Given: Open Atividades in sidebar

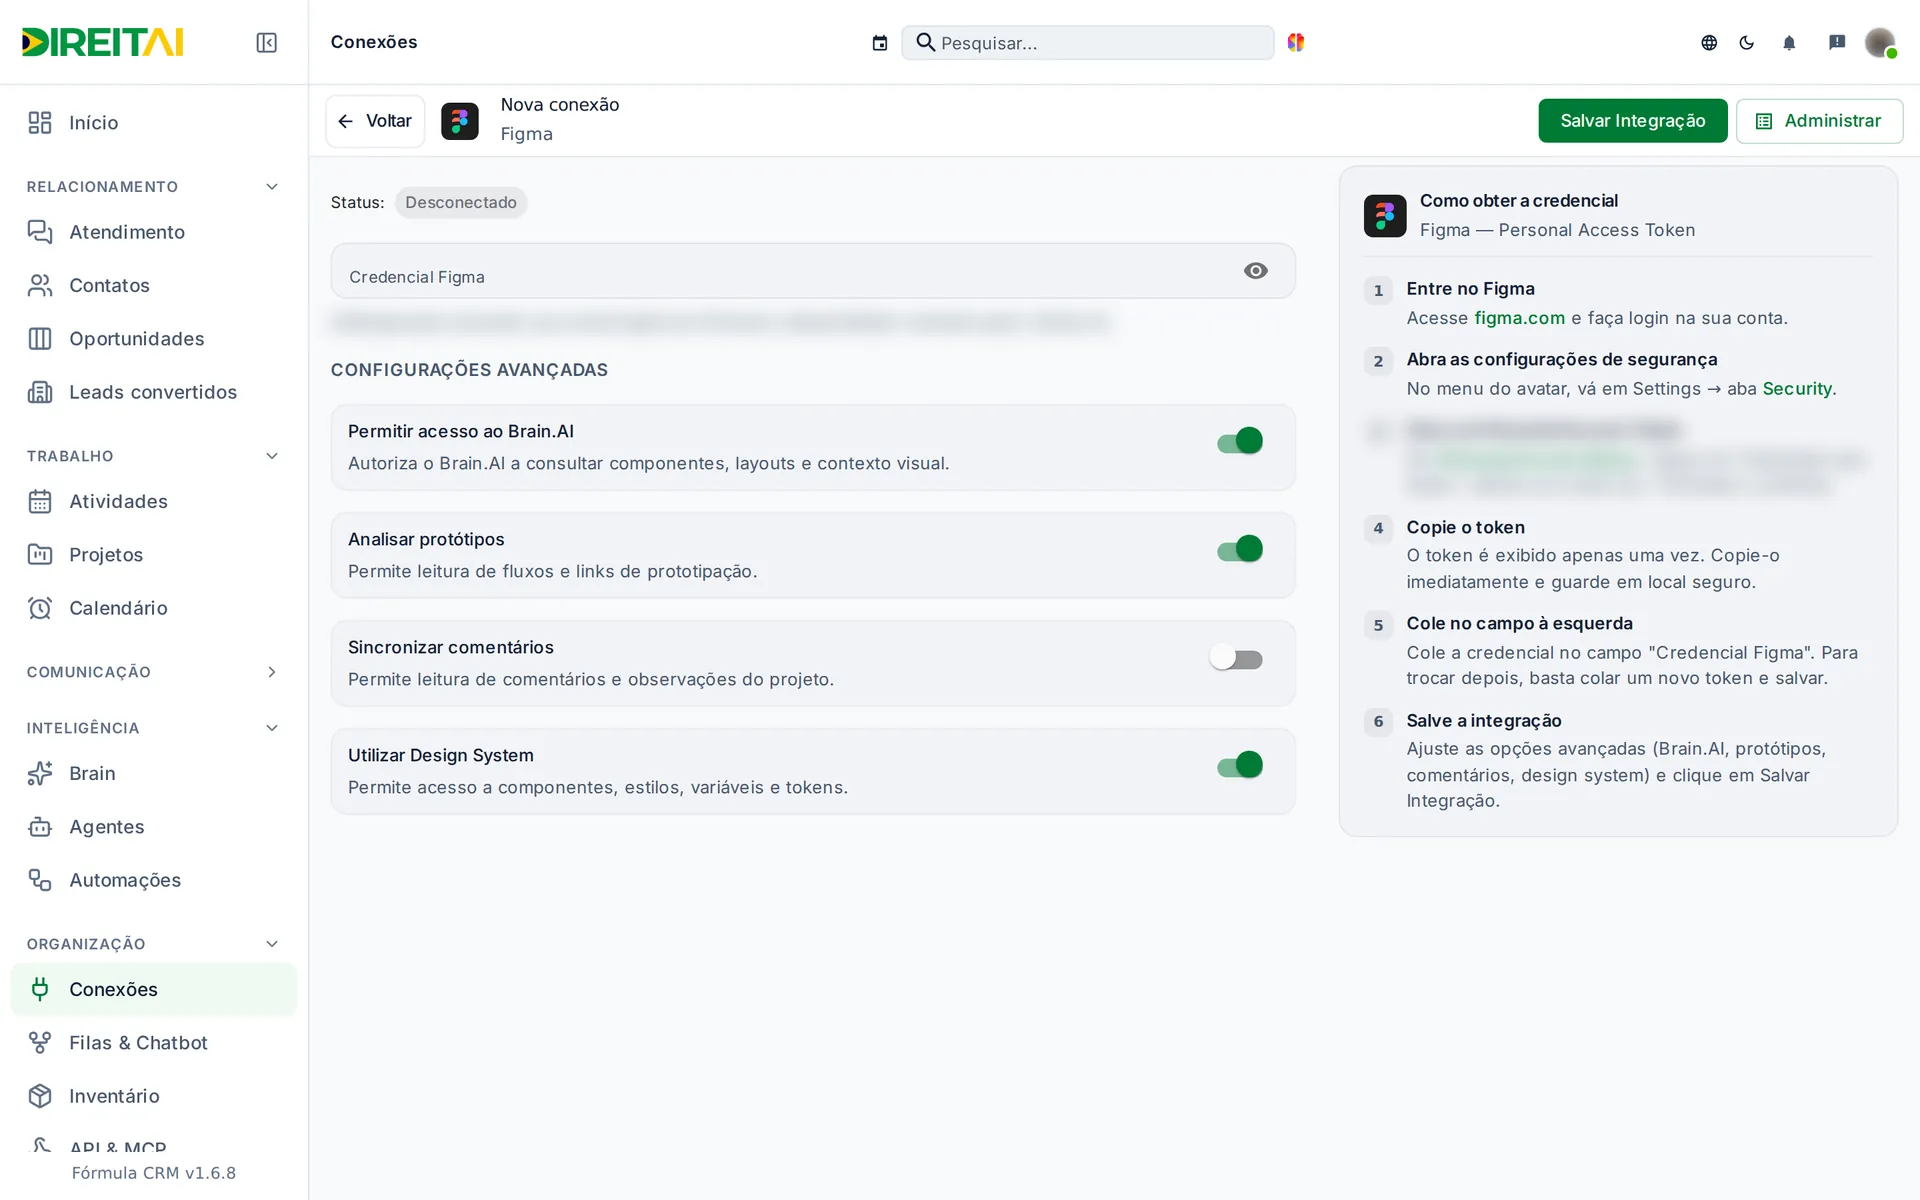Looking at the screenshot, I should [154, 501].
